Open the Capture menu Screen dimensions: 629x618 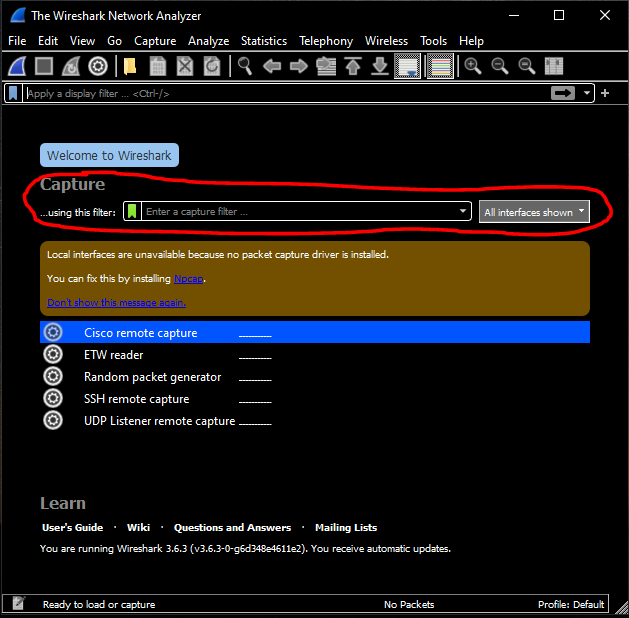[x=155, y=41]
